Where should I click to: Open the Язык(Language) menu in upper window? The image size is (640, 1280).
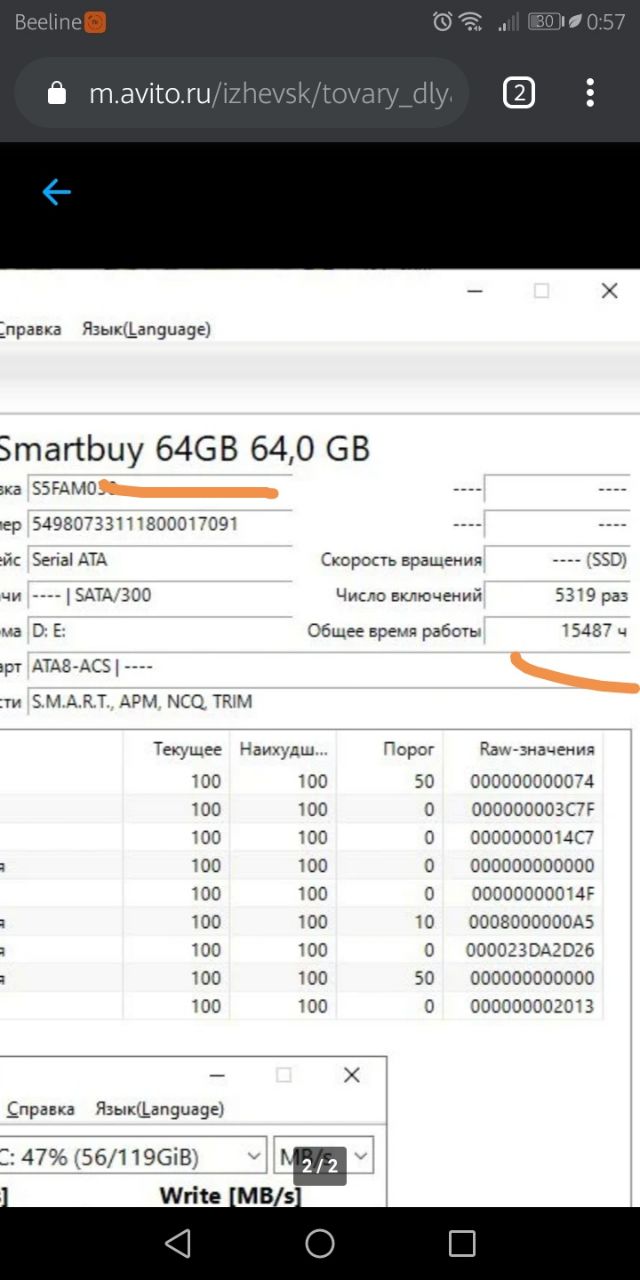[x=146, y=329]
